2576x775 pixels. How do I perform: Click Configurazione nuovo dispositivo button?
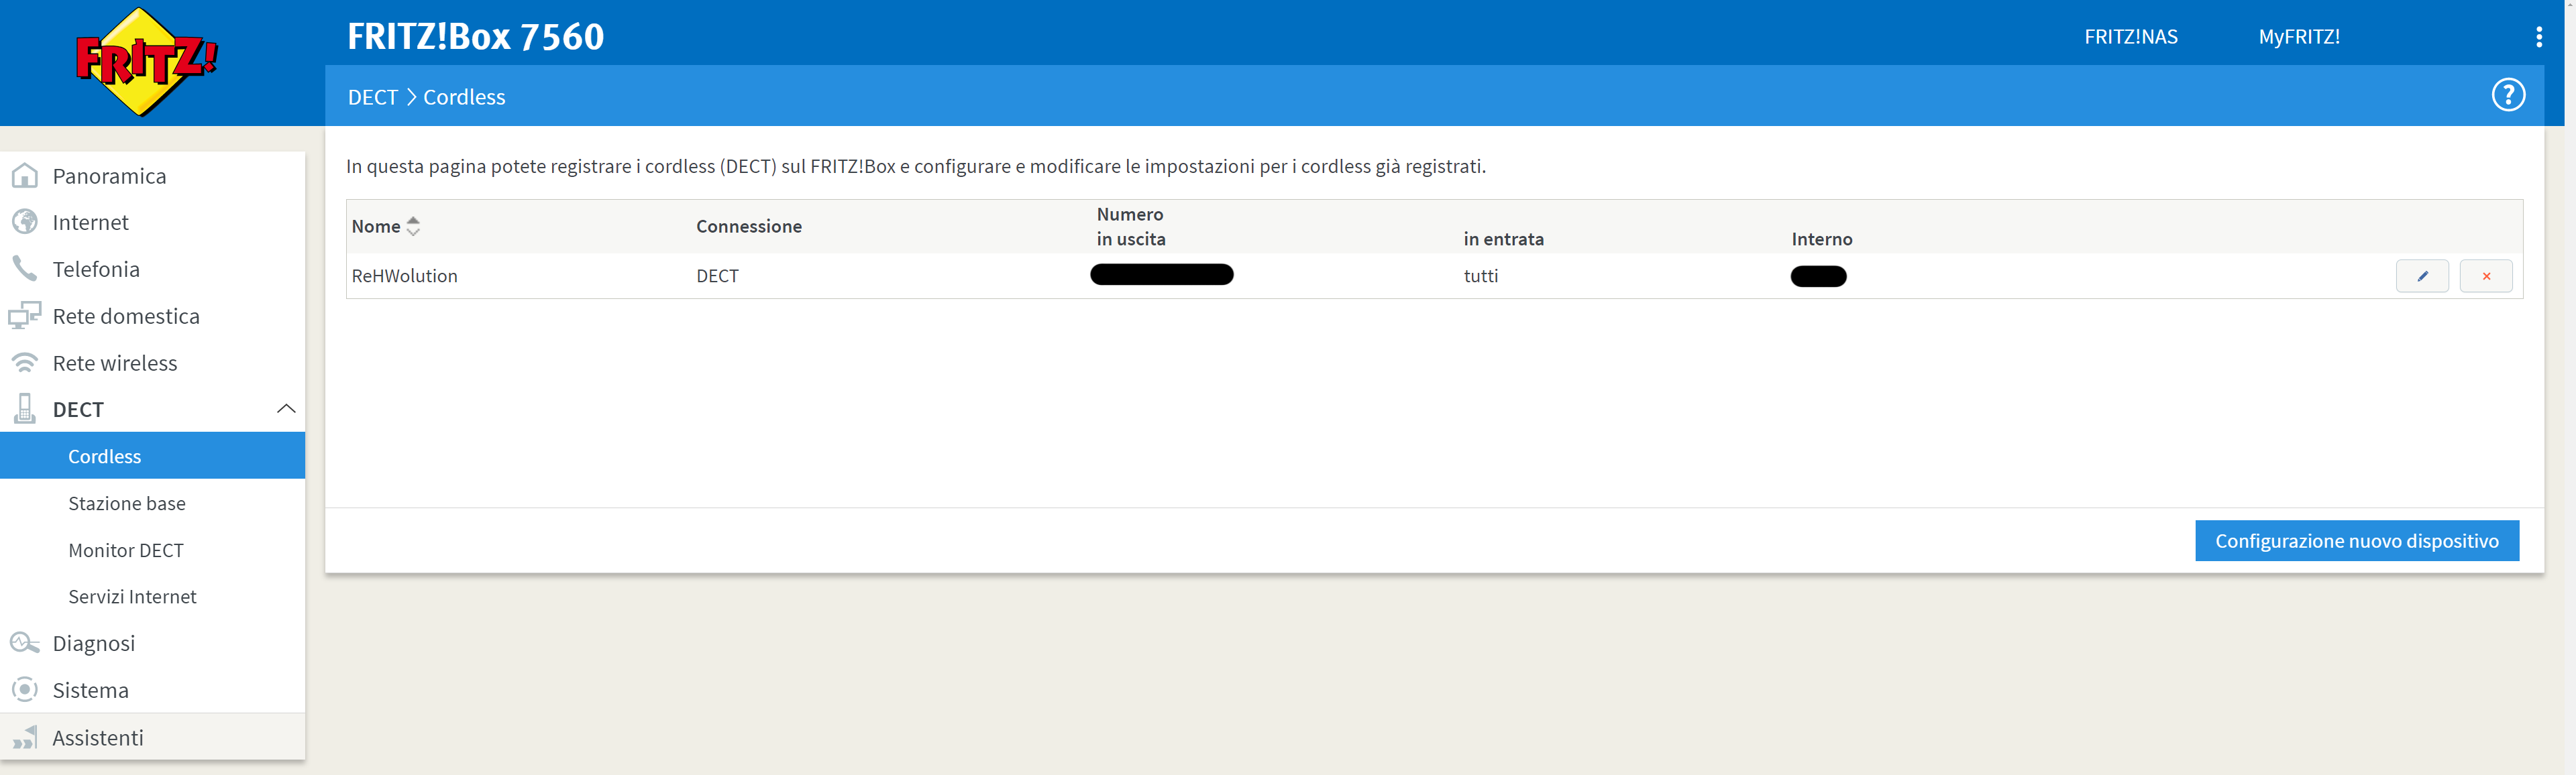coord(2356,541)
